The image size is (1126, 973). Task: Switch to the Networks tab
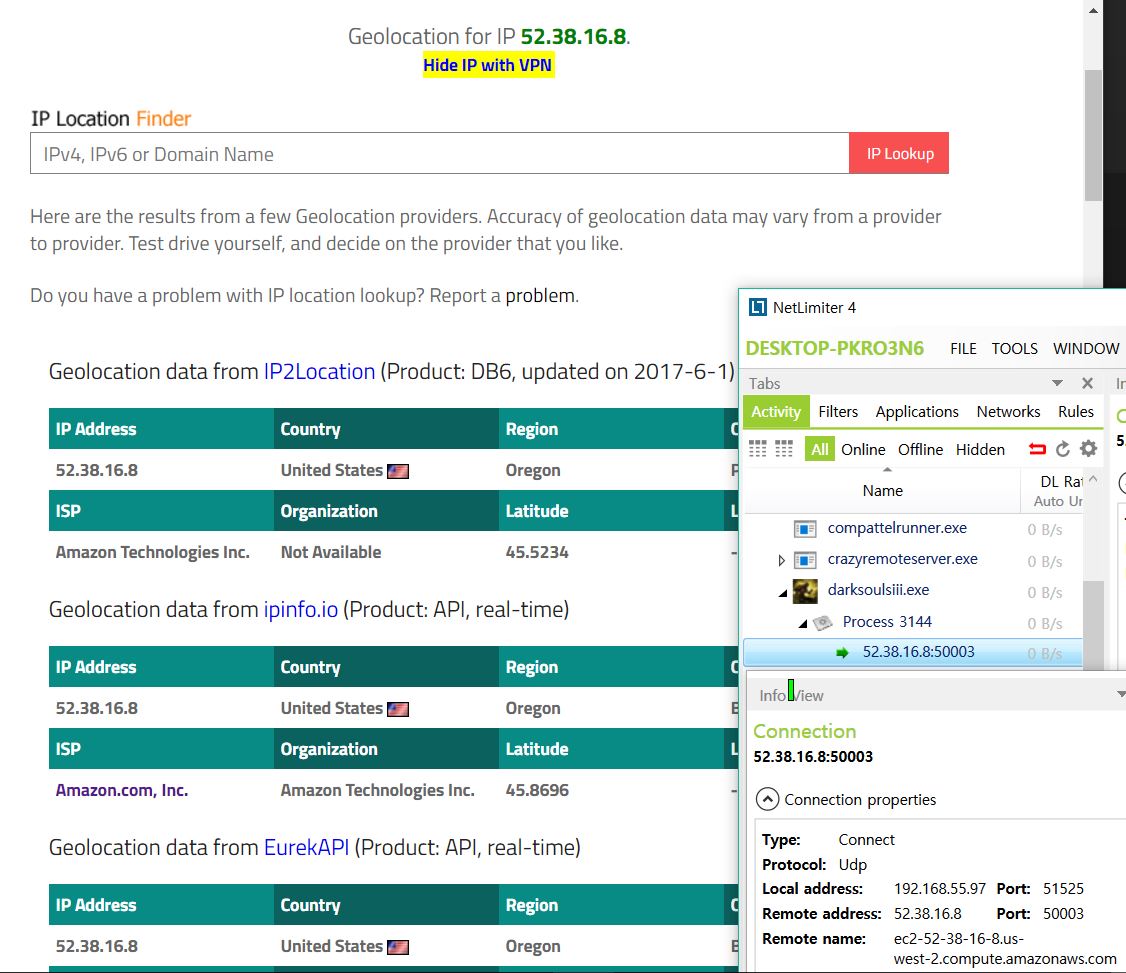pyautogui.click(x=1008, y=411)
